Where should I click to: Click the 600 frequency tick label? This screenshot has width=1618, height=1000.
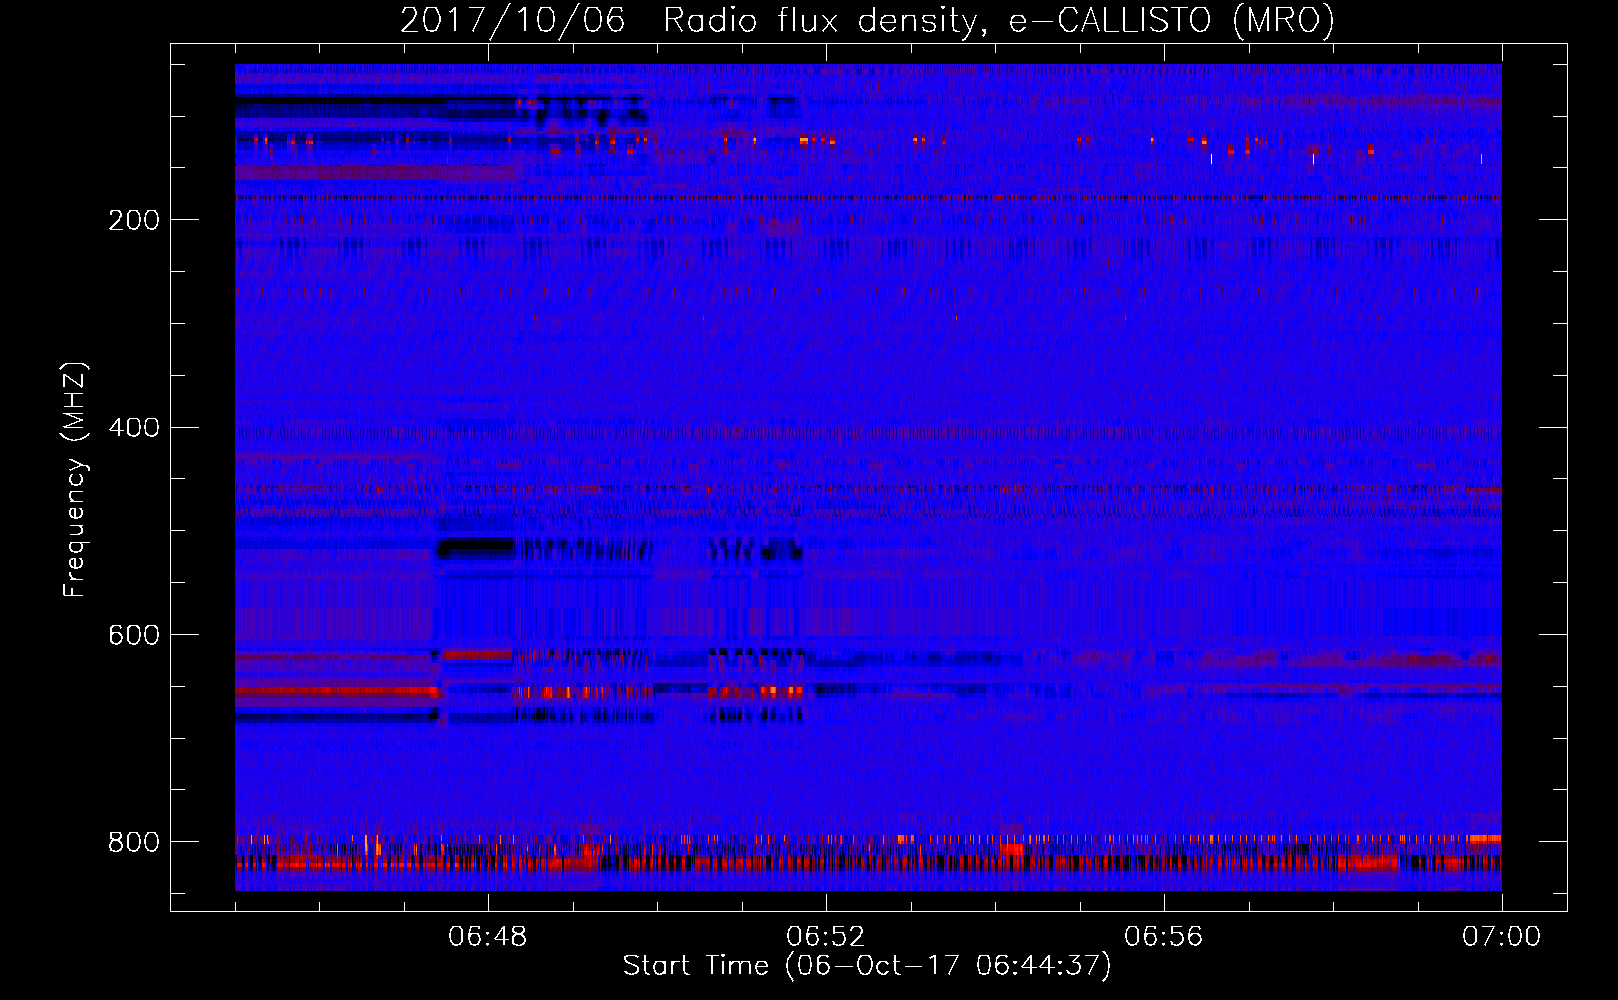click(134, 635)
